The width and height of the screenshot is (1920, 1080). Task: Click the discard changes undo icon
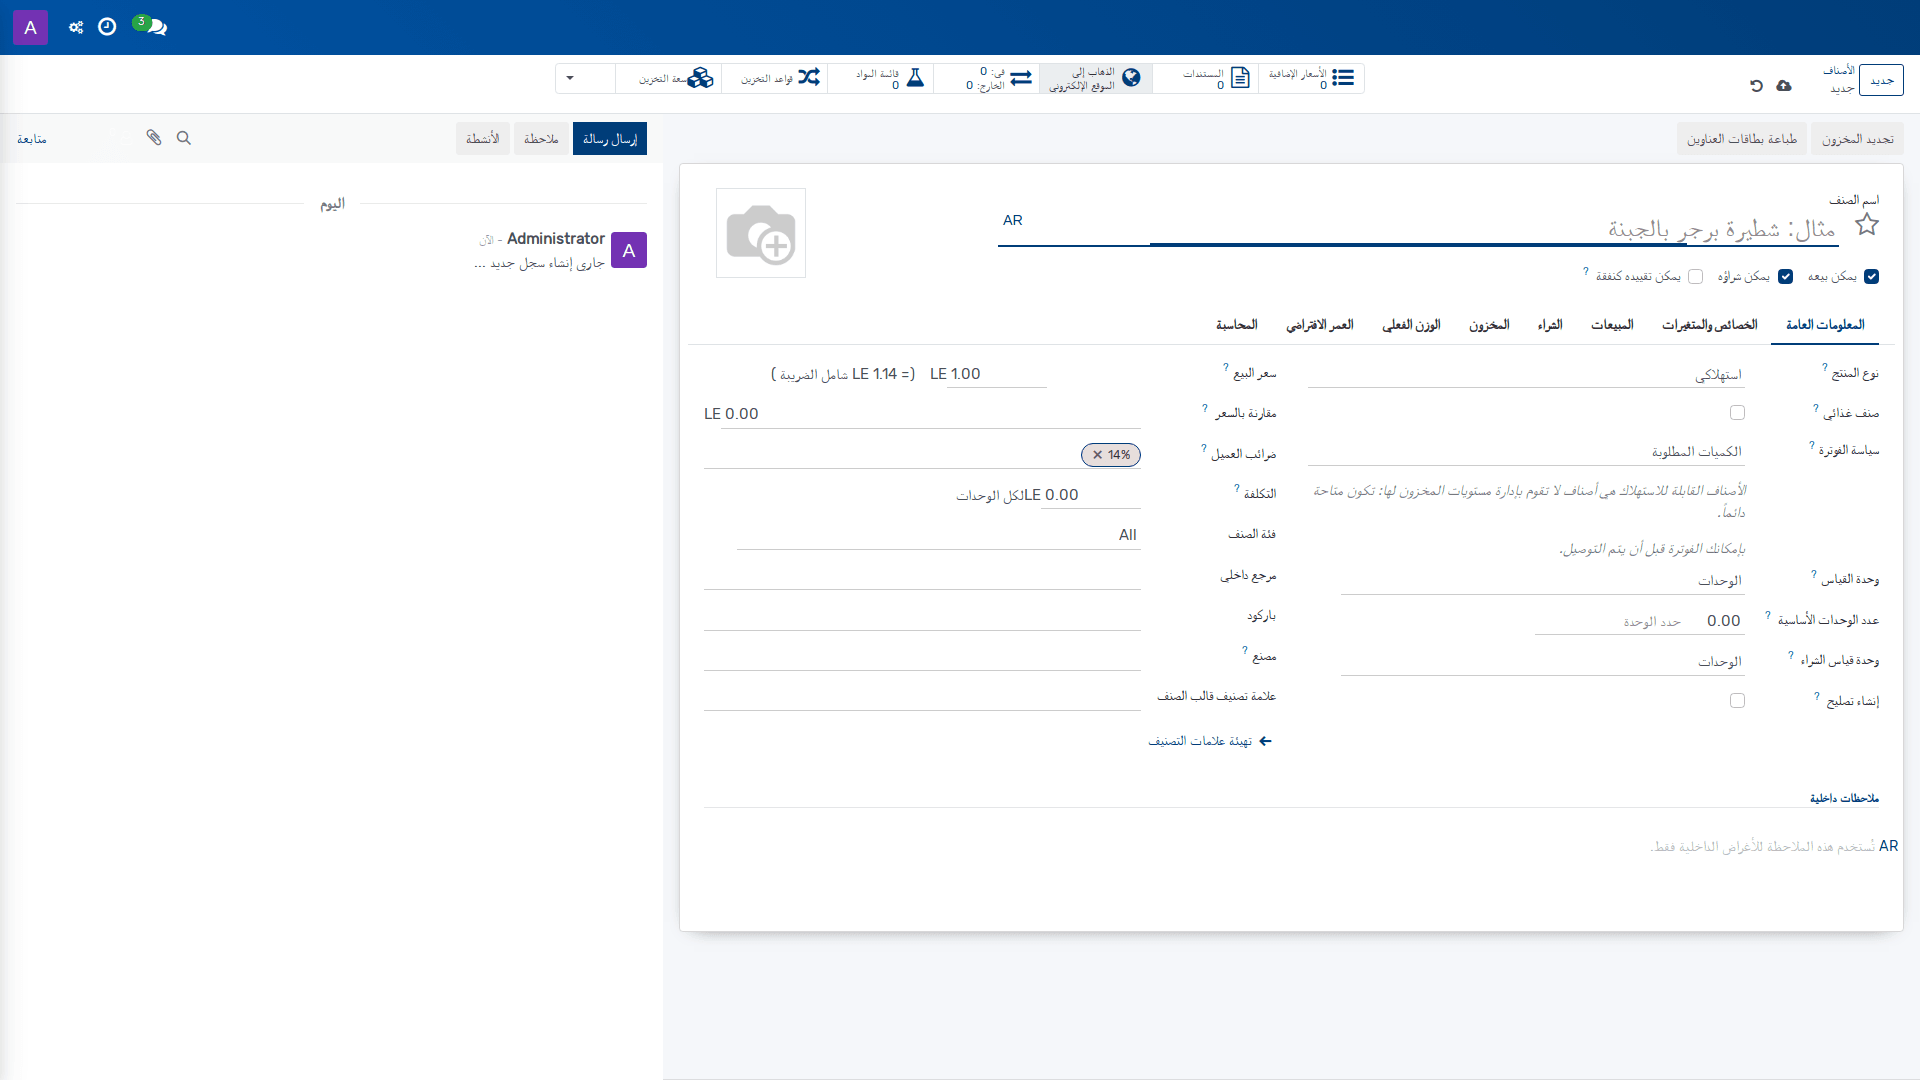(x=1756, y=86)
